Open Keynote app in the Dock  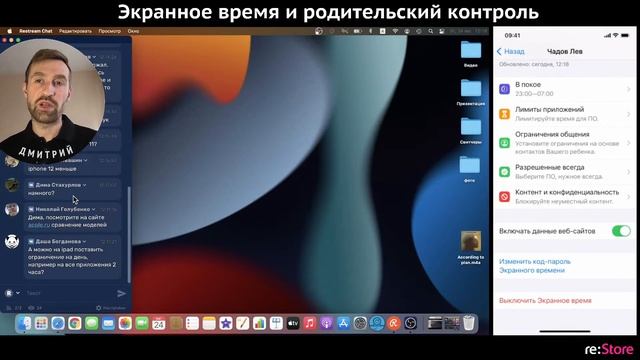tap(276, 324)
